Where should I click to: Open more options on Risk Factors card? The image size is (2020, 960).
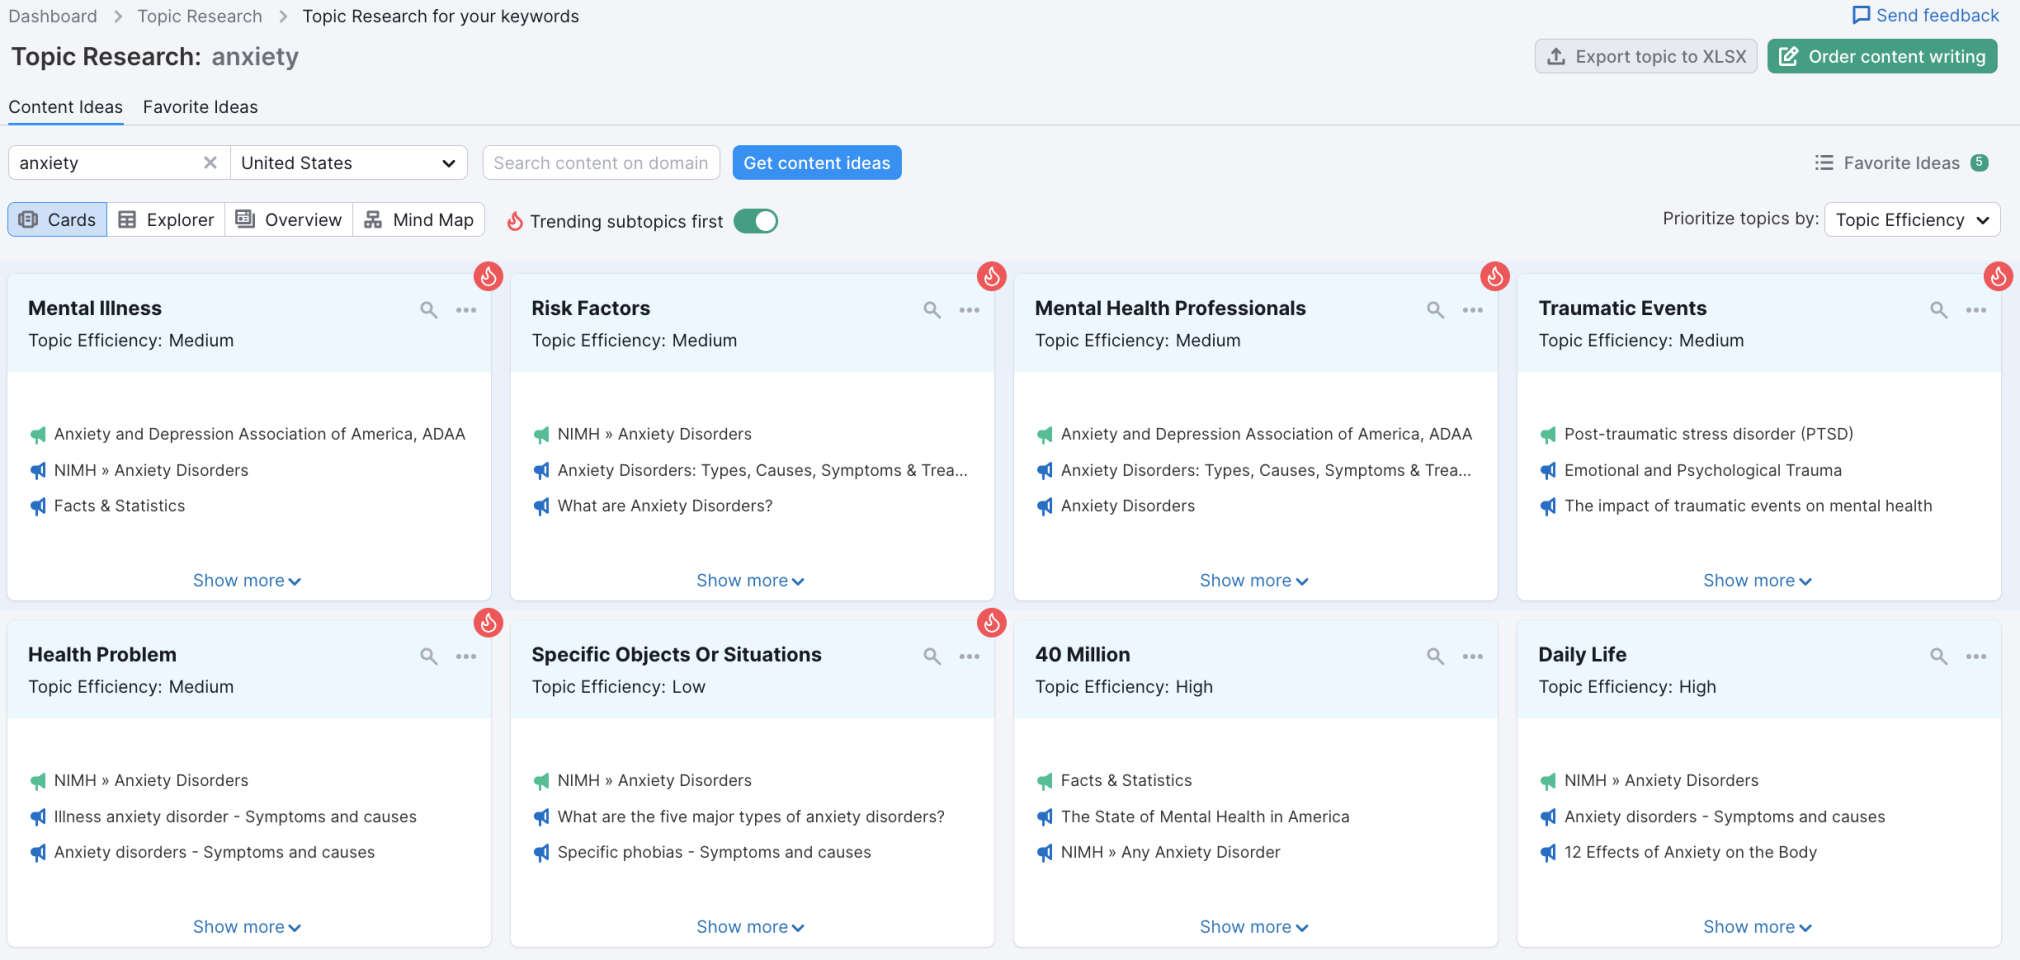(969, 310)
